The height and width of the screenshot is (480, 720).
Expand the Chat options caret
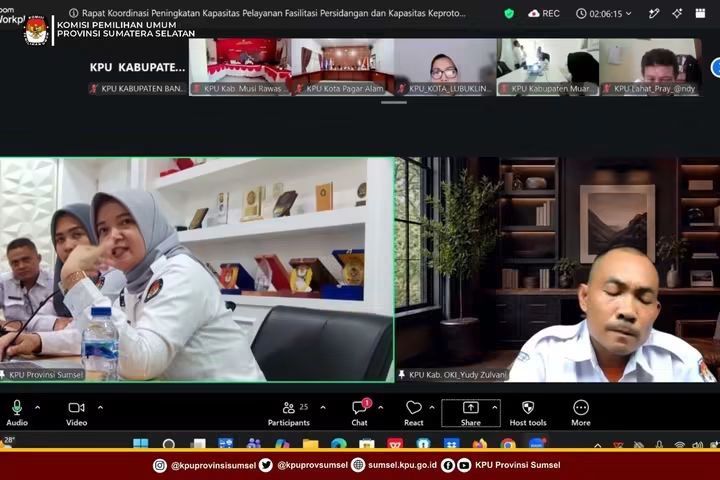[380, 407]
